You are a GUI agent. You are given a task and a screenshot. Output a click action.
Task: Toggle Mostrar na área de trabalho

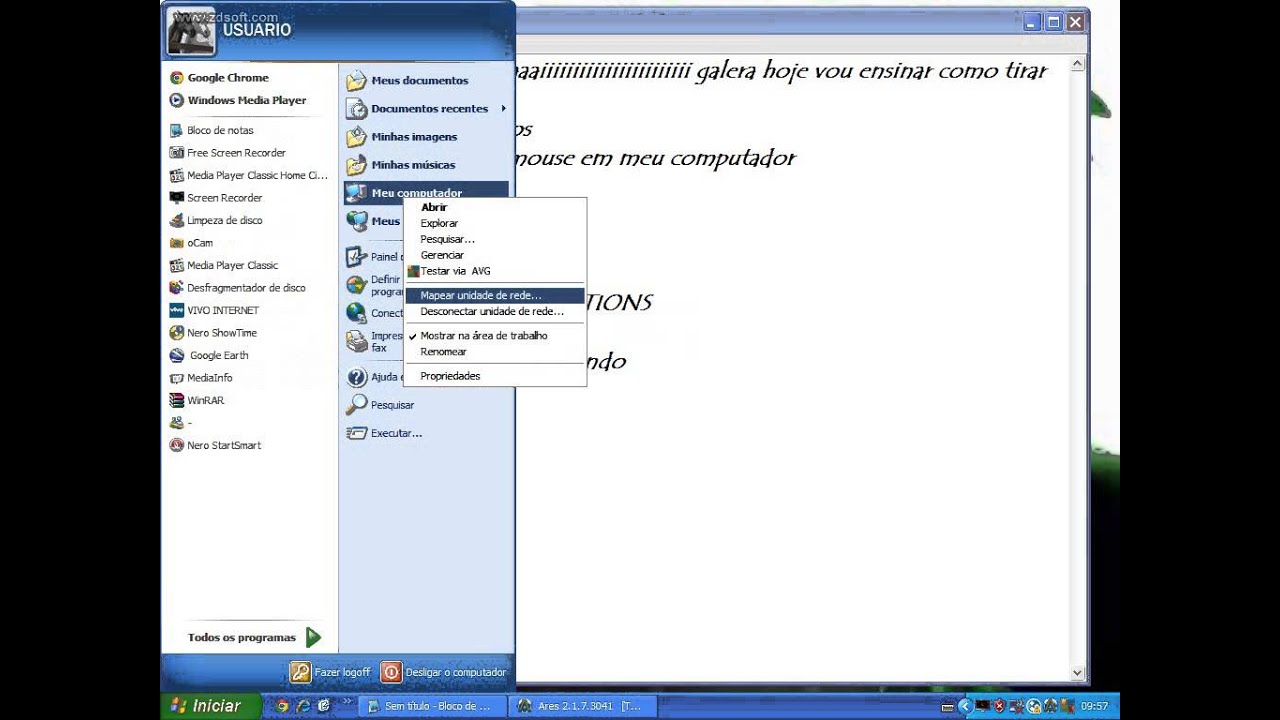click(495, 336)
